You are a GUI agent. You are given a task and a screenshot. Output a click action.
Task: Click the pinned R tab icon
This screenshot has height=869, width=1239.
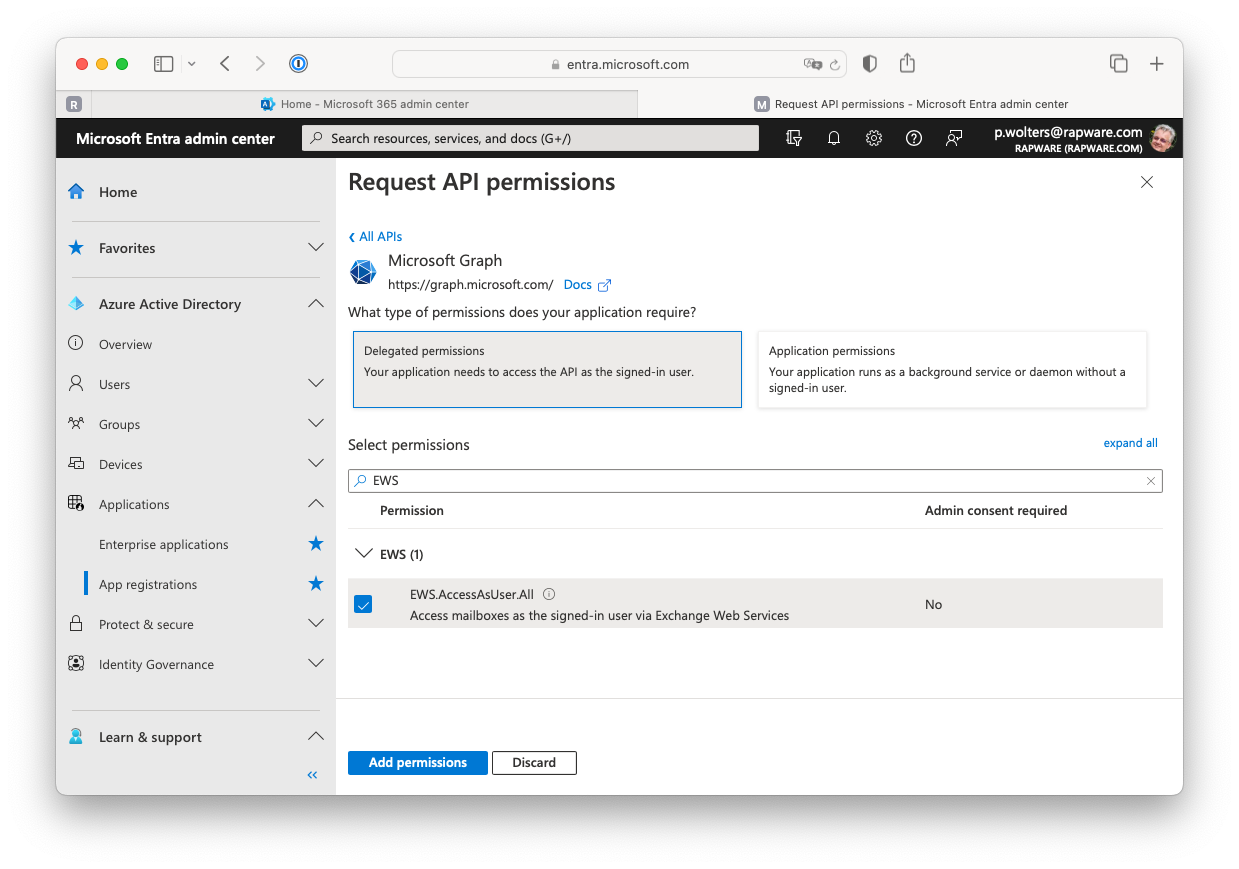(x=74, y=104)
